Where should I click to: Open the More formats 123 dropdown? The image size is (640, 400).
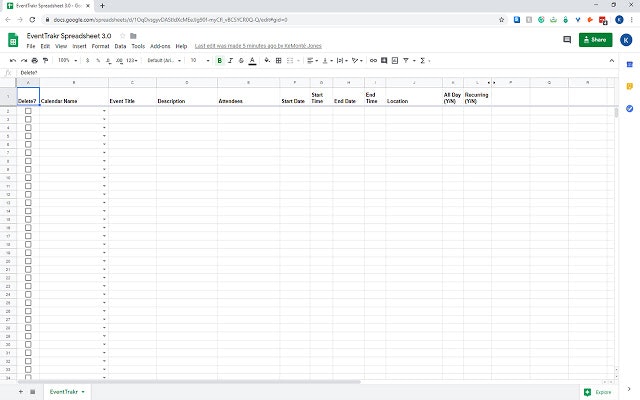[x=131, y=60]
